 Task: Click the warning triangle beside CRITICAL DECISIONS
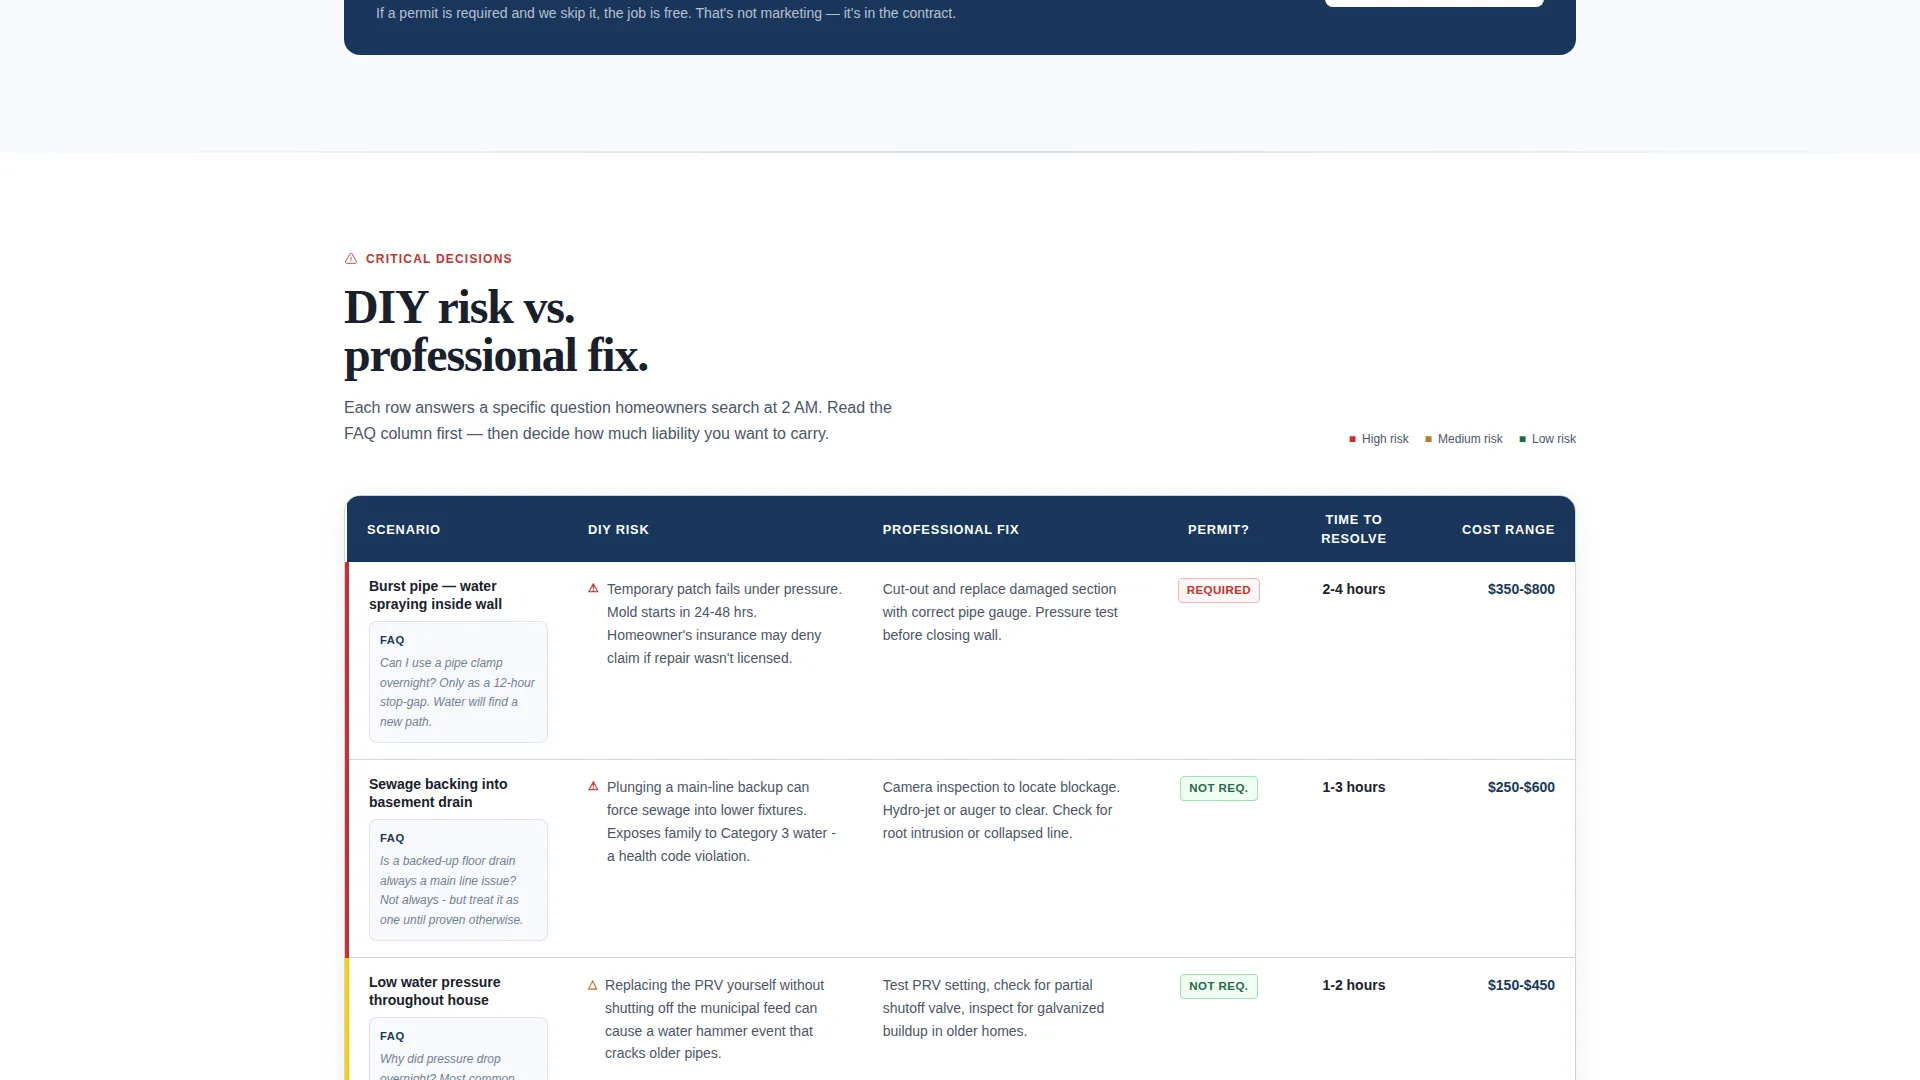click(x=351, y=259)
